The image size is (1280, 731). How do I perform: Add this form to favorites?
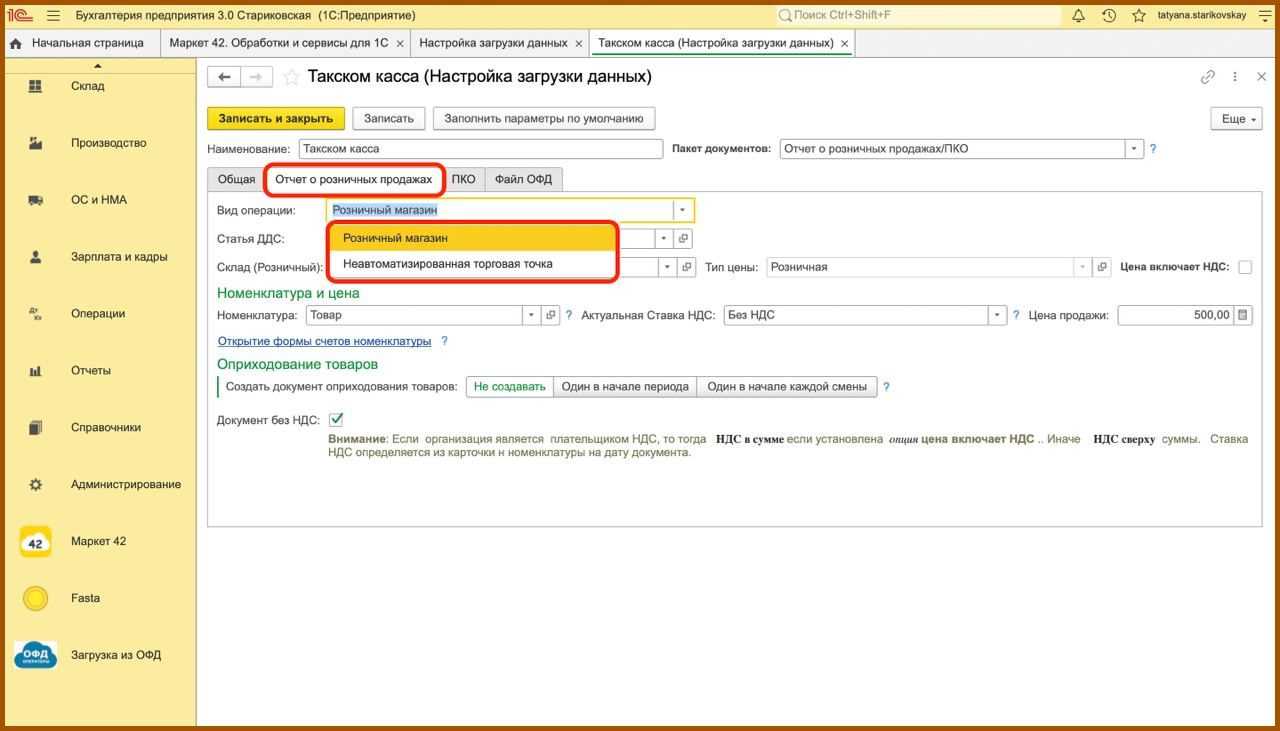(x=291, y=77)
